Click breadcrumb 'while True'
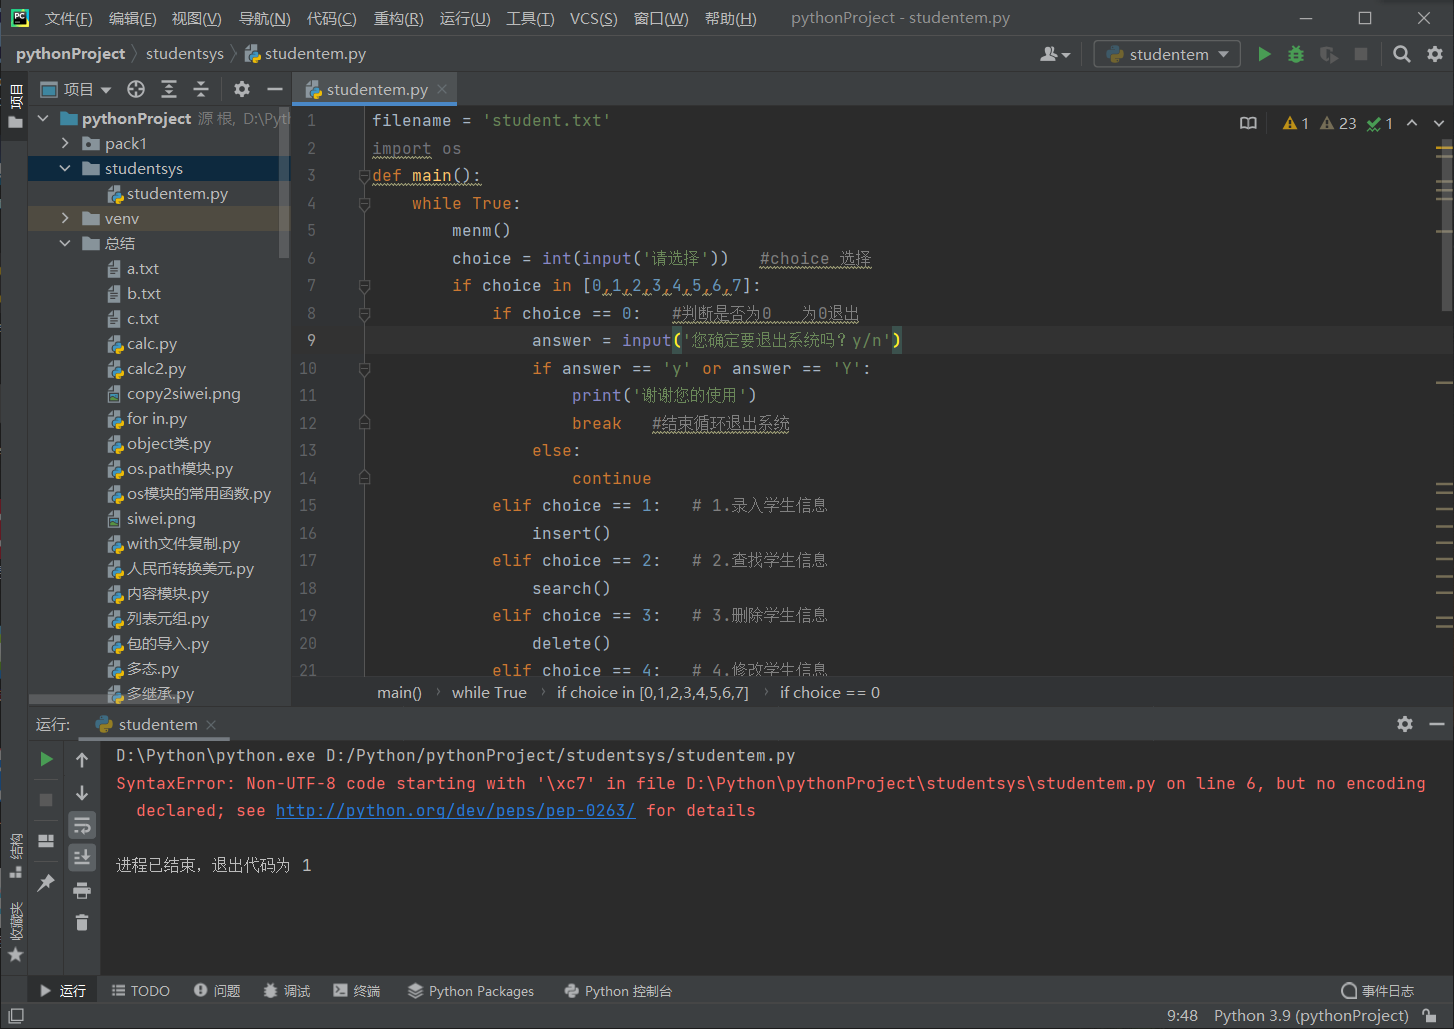This screenshot has height=1029, width=1454. (x=489, y=692)
